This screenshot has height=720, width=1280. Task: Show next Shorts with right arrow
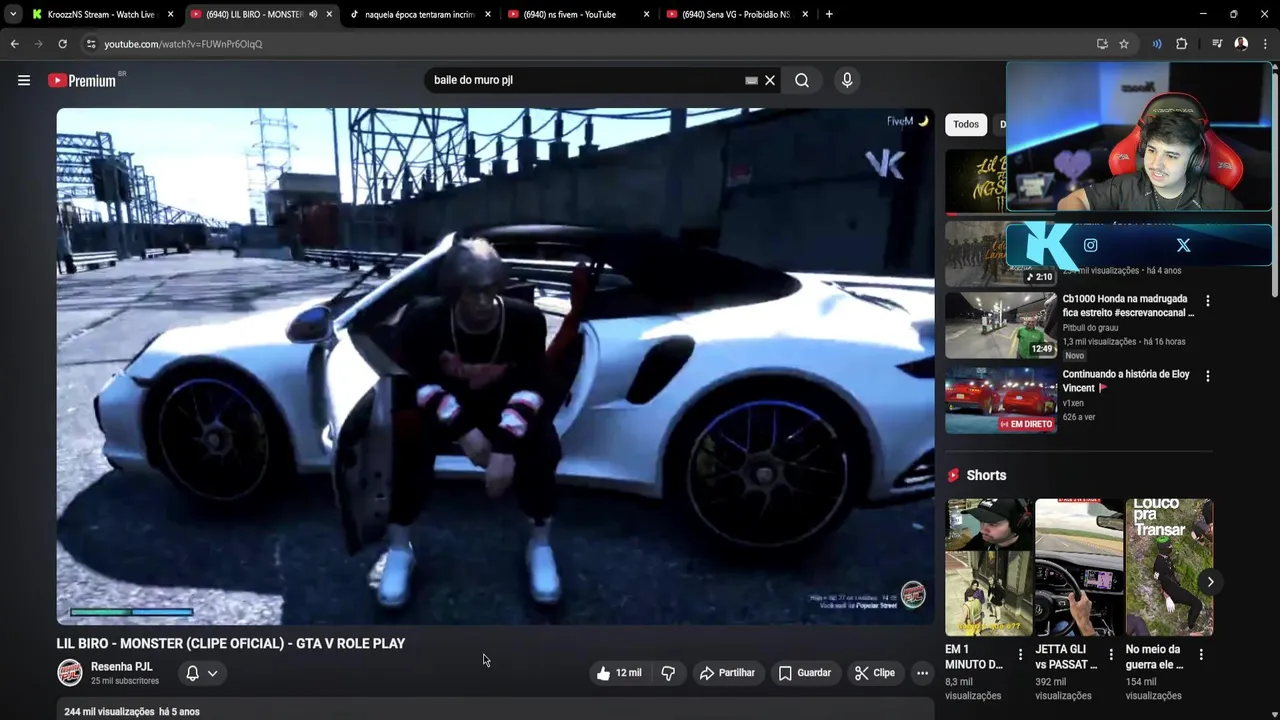pyautogui.click(x=1210, y=582)
